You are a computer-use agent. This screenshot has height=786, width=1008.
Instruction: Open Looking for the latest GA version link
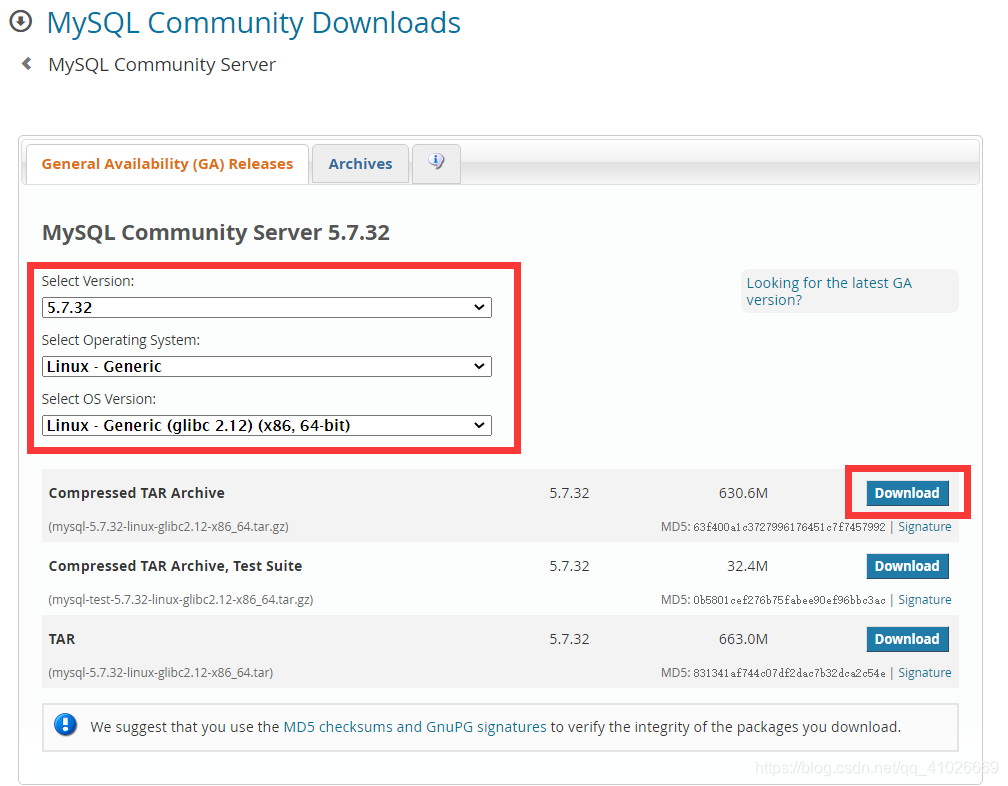point(829,291)
